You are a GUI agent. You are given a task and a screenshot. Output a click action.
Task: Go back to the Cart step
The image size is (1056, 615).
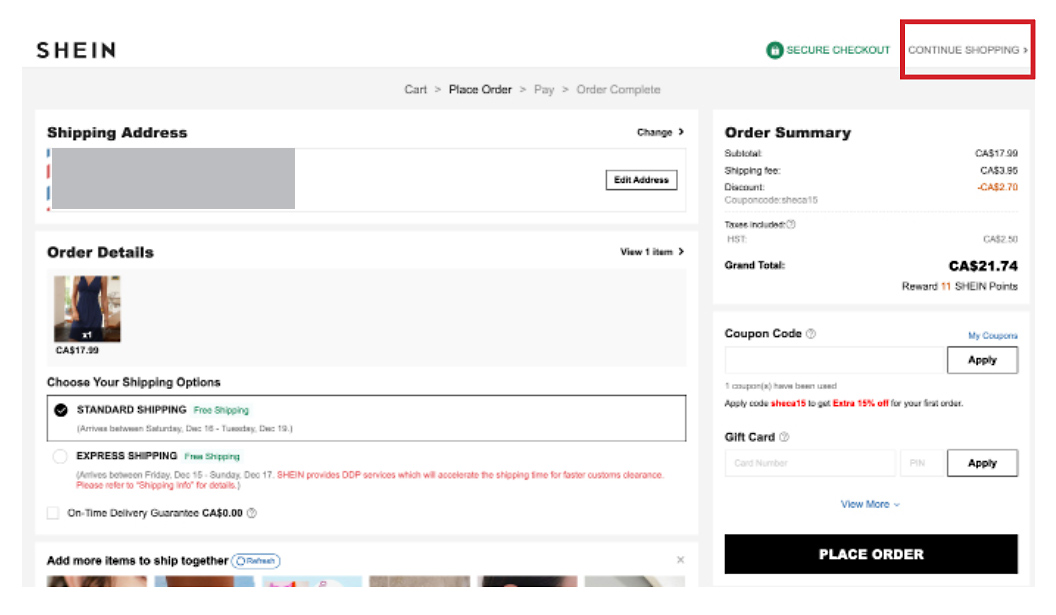point(415,89)
